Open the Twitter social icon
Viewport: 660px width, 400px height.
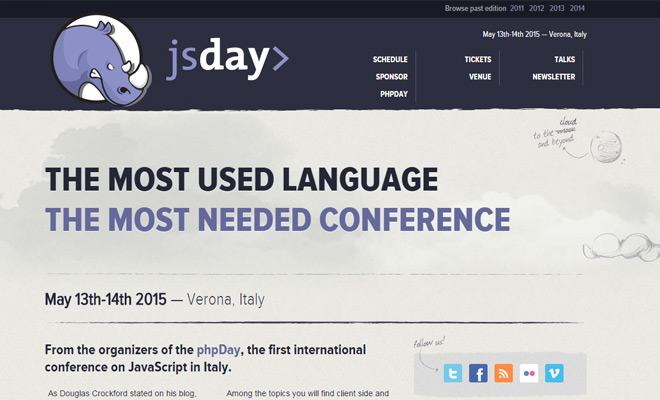click(x=453, y=373)
